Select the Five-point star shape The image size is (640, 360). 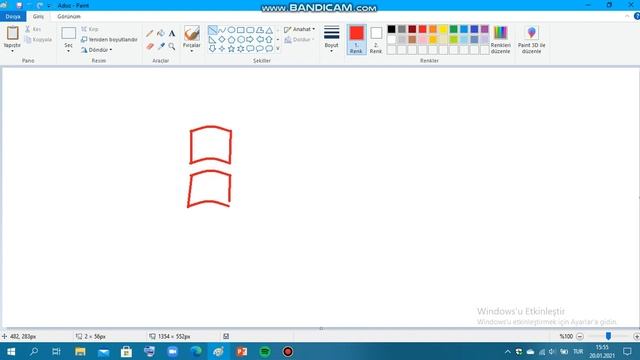click(231, 49)
